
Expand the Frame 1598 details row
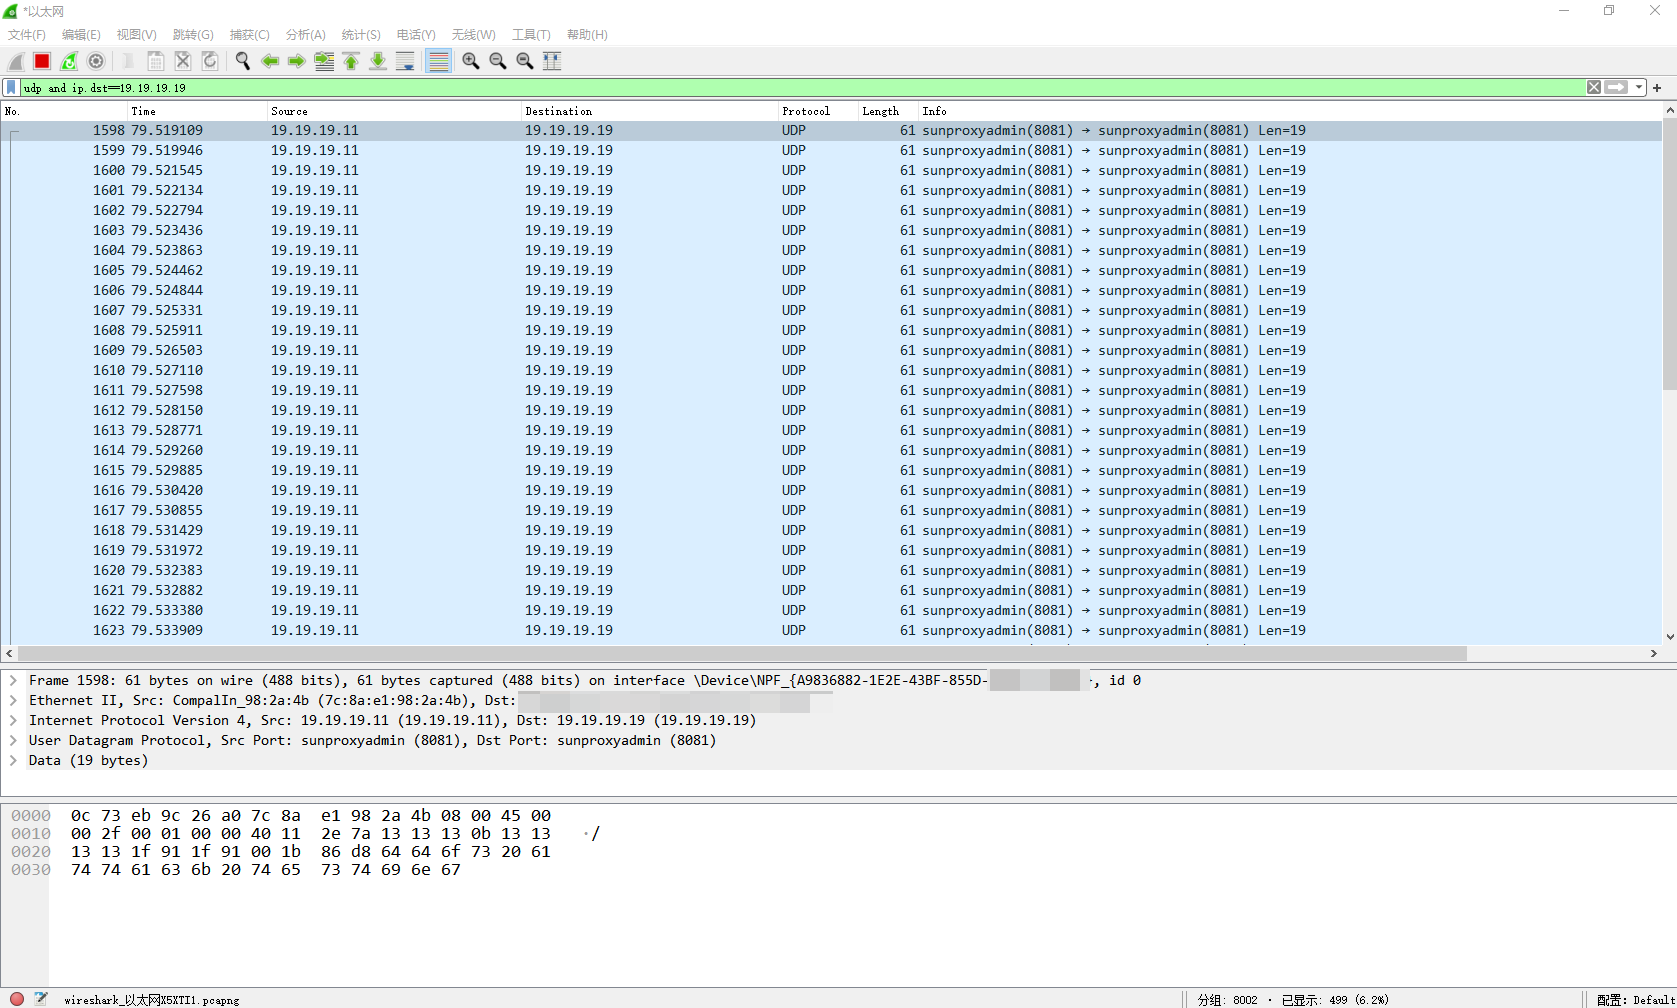pyautogui.click(x=13, y=680)
